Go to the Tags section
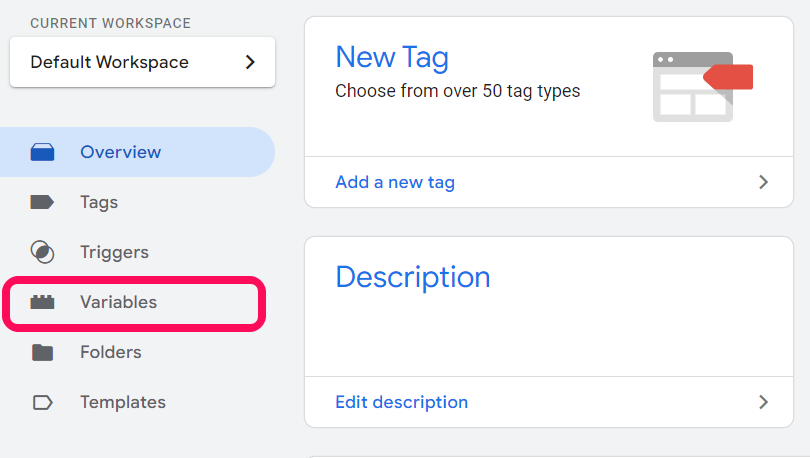Image resolution: width=810 pixels, height=458 pixels. click(x=99, y=202)
